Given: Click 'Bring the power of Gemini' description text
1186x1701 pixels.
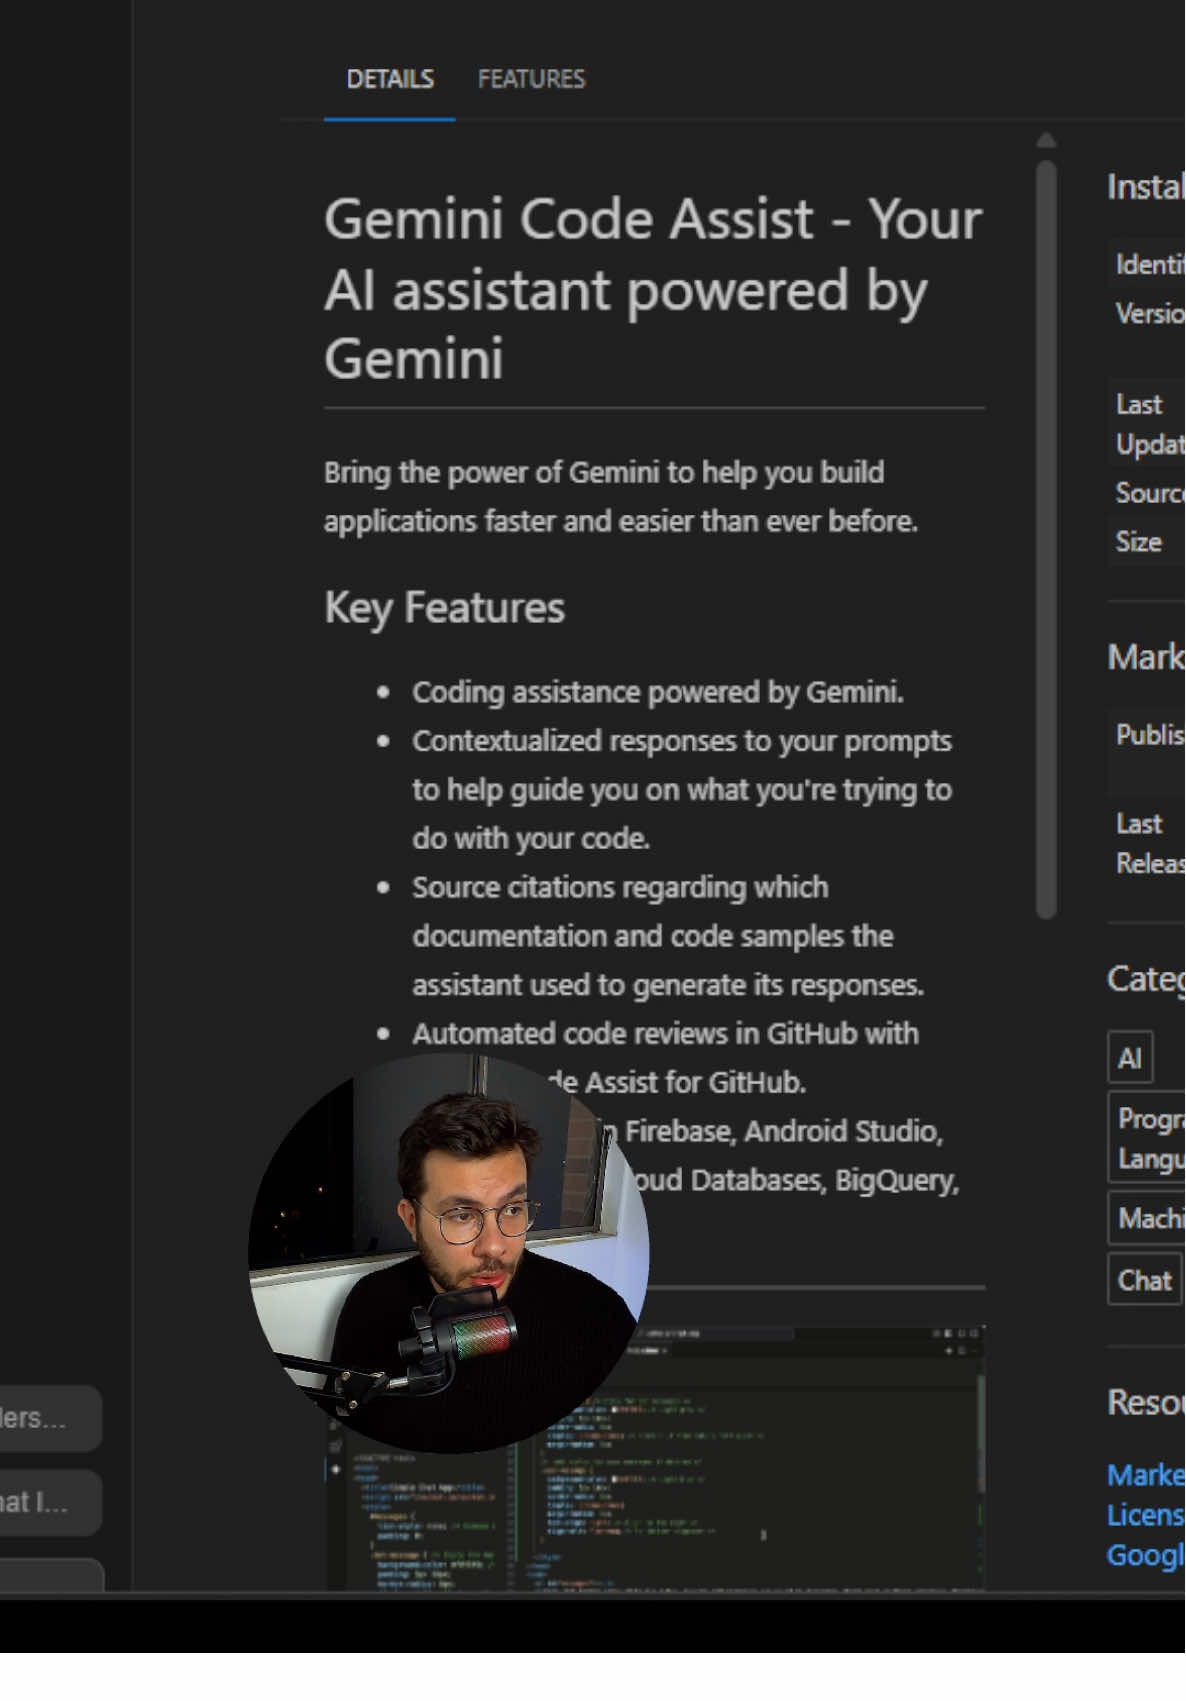Looking at the screenshot, I should click(621, 496).
